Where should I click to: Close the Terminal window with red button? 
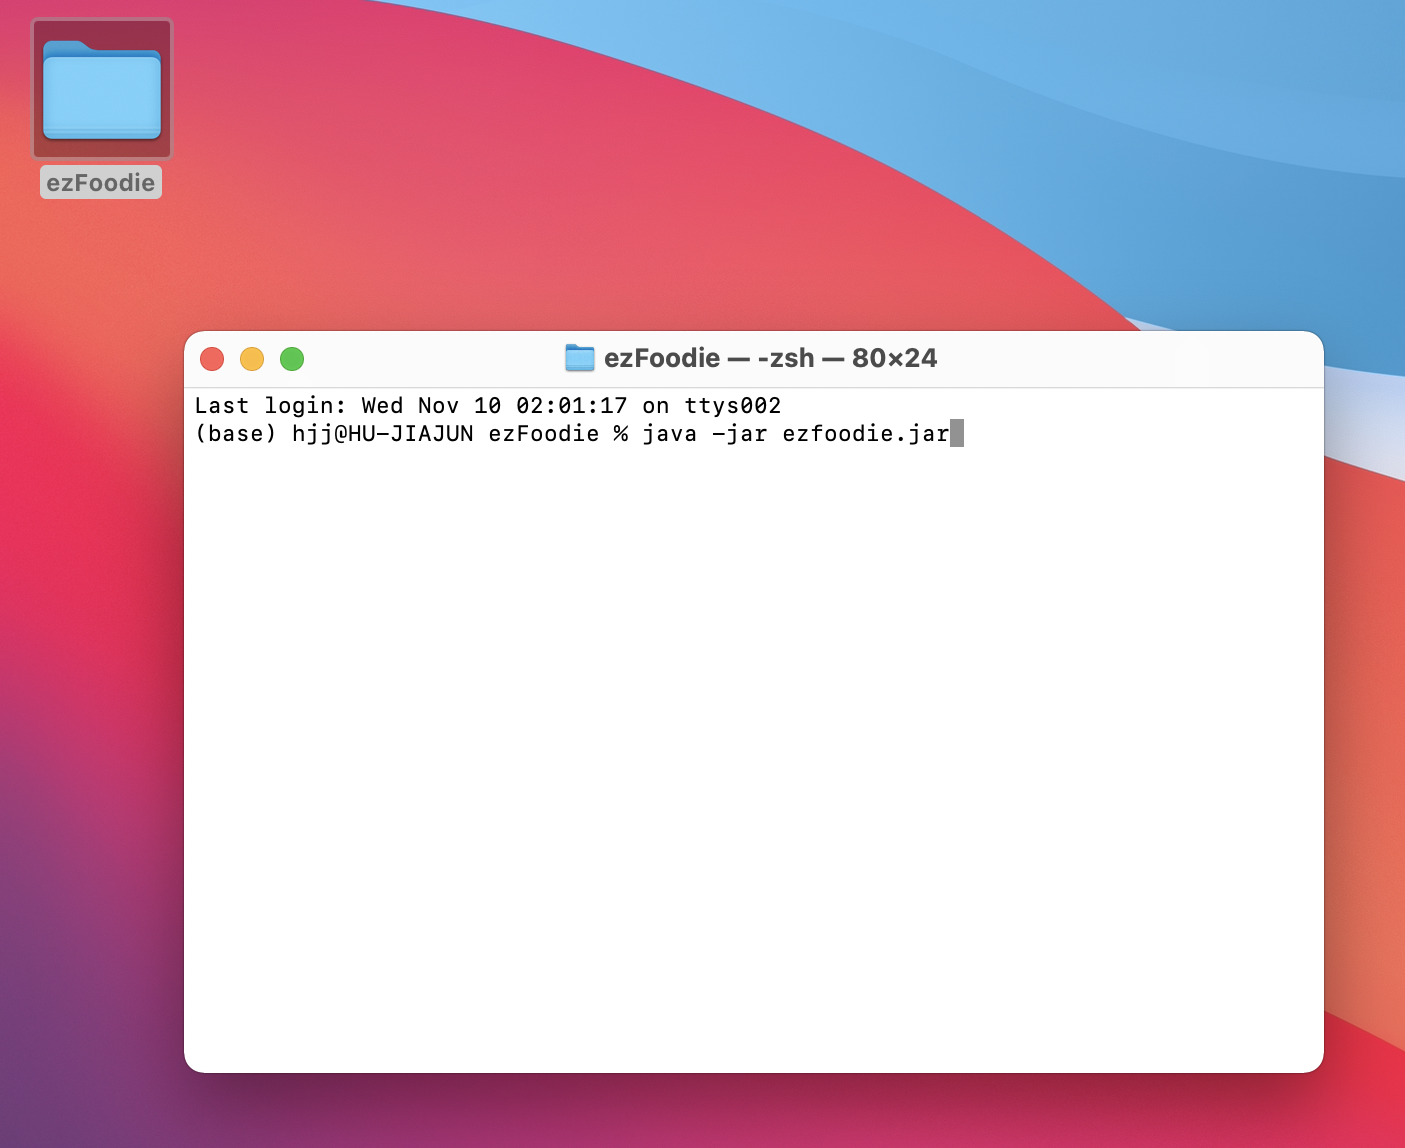tap(212, 359)
